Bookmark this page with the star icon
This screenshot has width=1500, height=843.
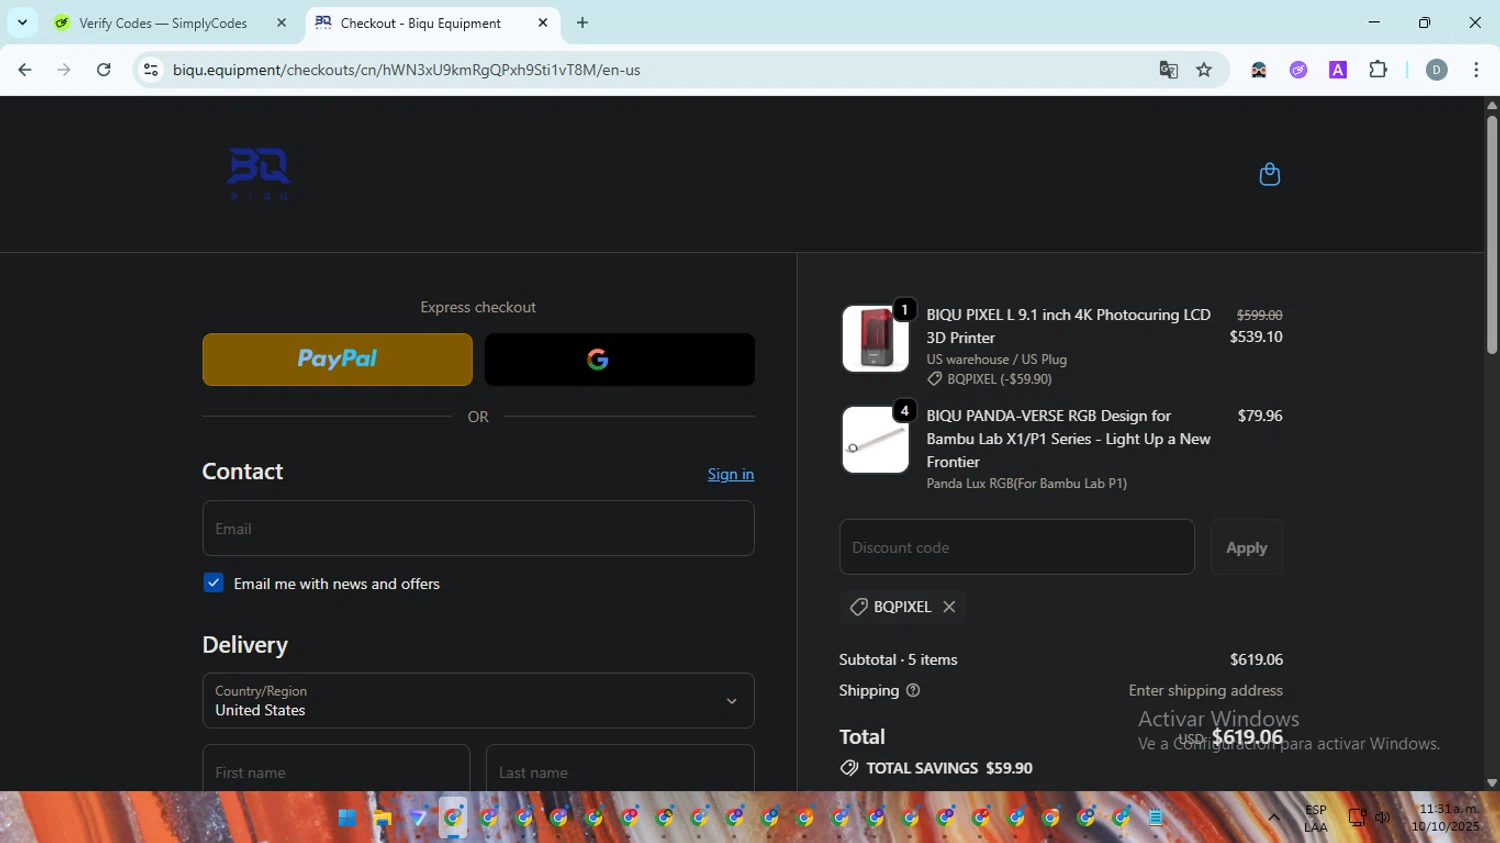point(1204,70)
